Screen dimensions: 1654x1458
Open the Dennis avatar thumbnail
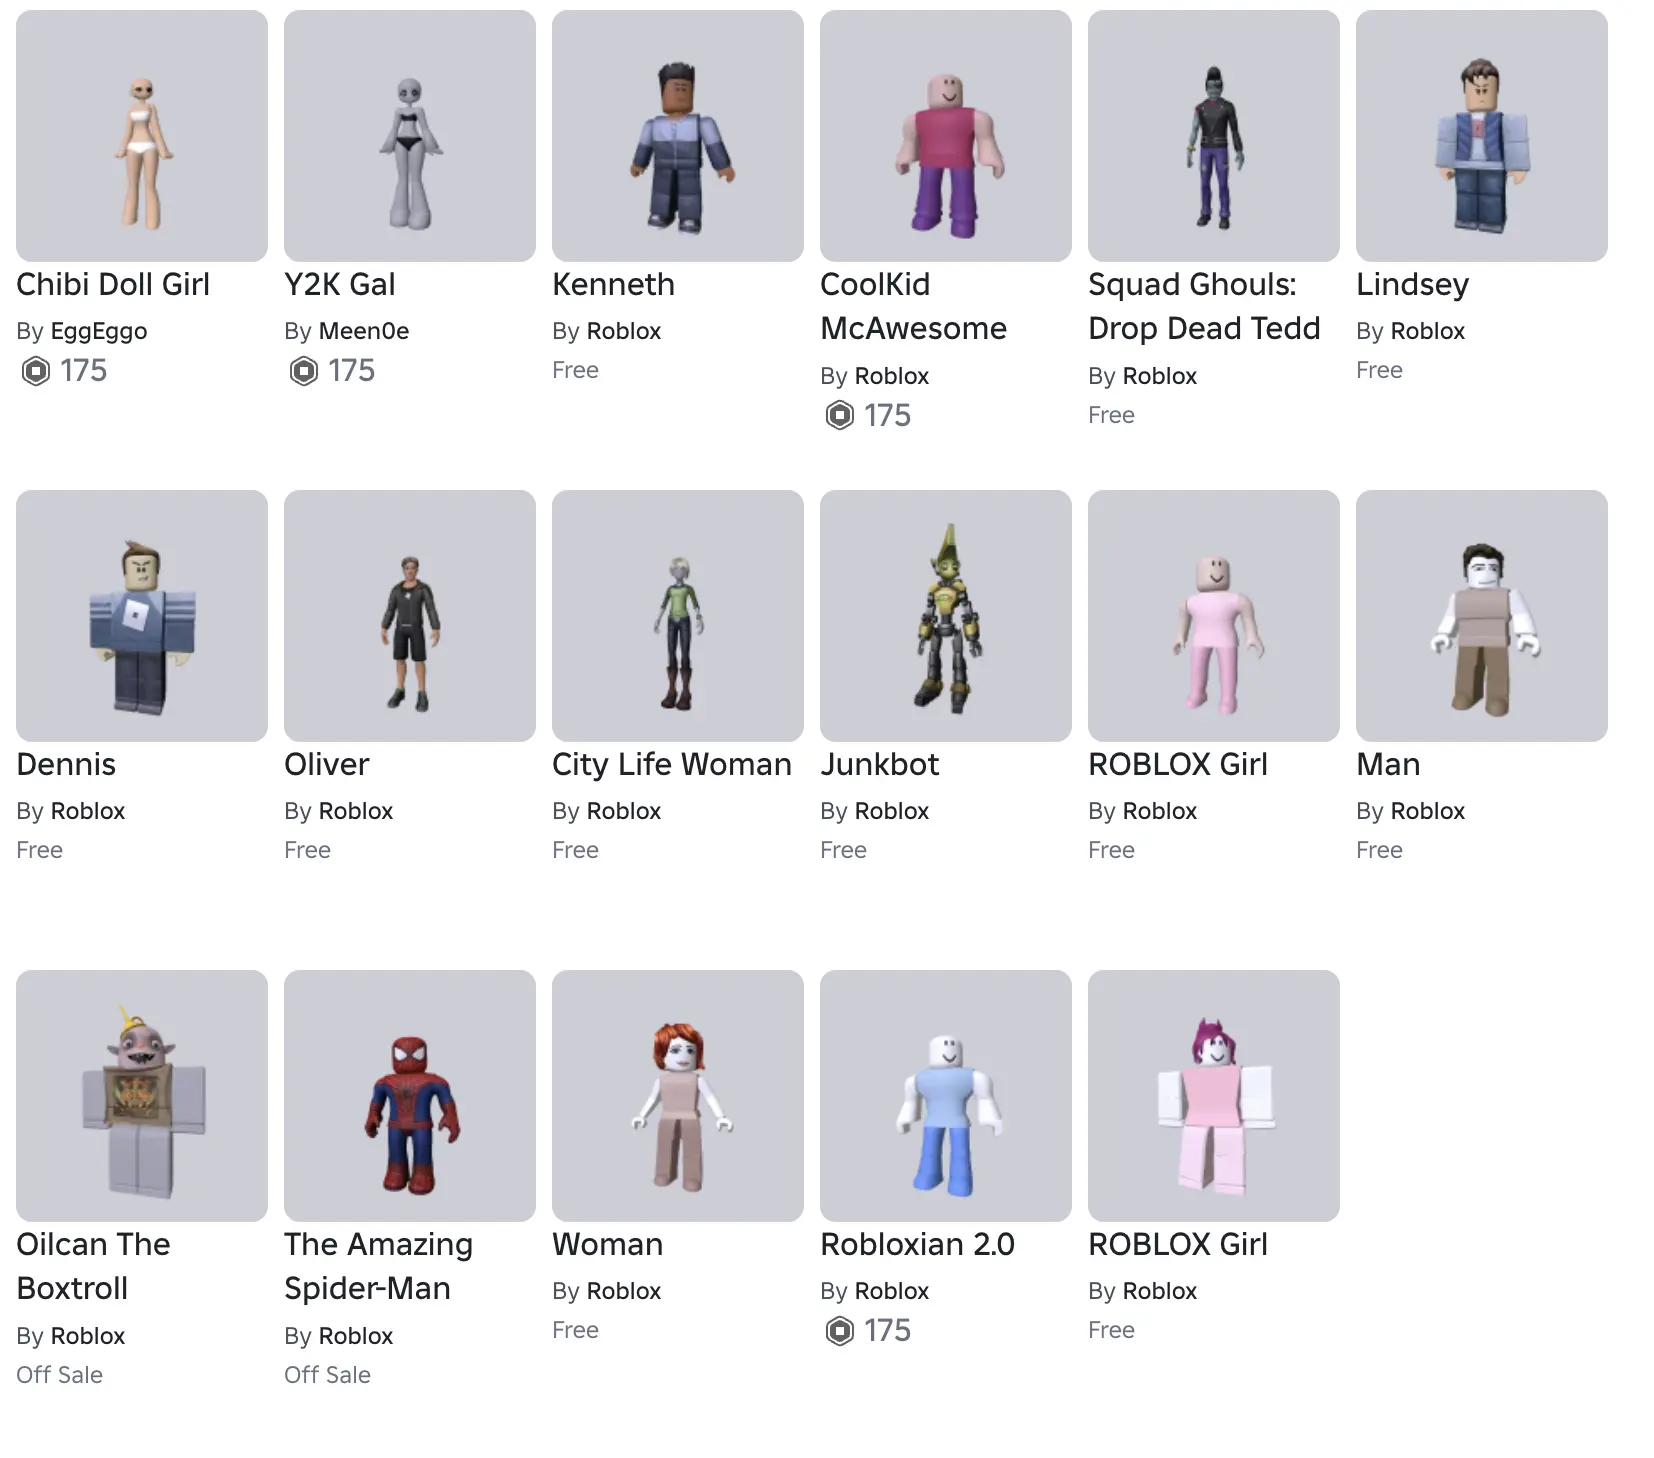tap(142, 616)
